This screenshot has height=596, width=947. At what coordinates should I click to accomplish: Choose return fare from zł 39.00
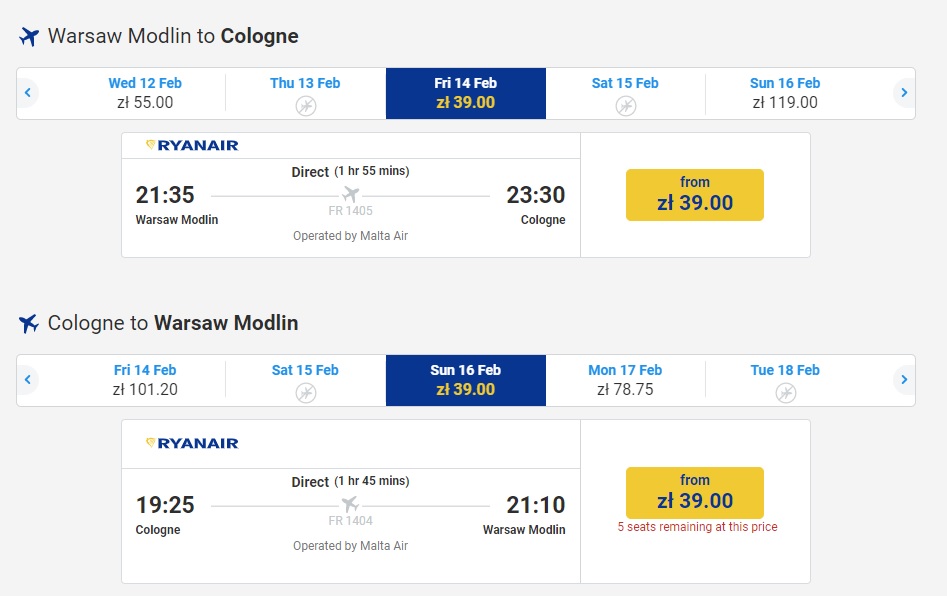coord(695,493)
